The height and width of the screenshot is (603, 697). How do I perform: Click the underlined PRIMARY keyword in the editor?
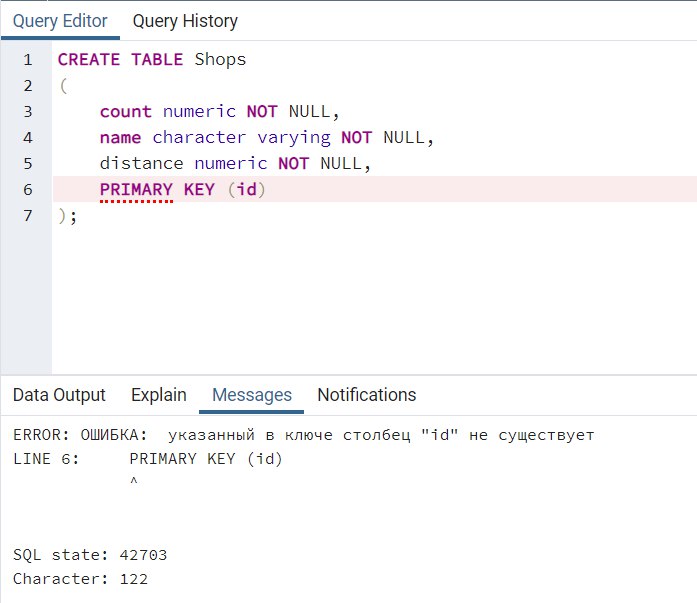click(136, 190)
